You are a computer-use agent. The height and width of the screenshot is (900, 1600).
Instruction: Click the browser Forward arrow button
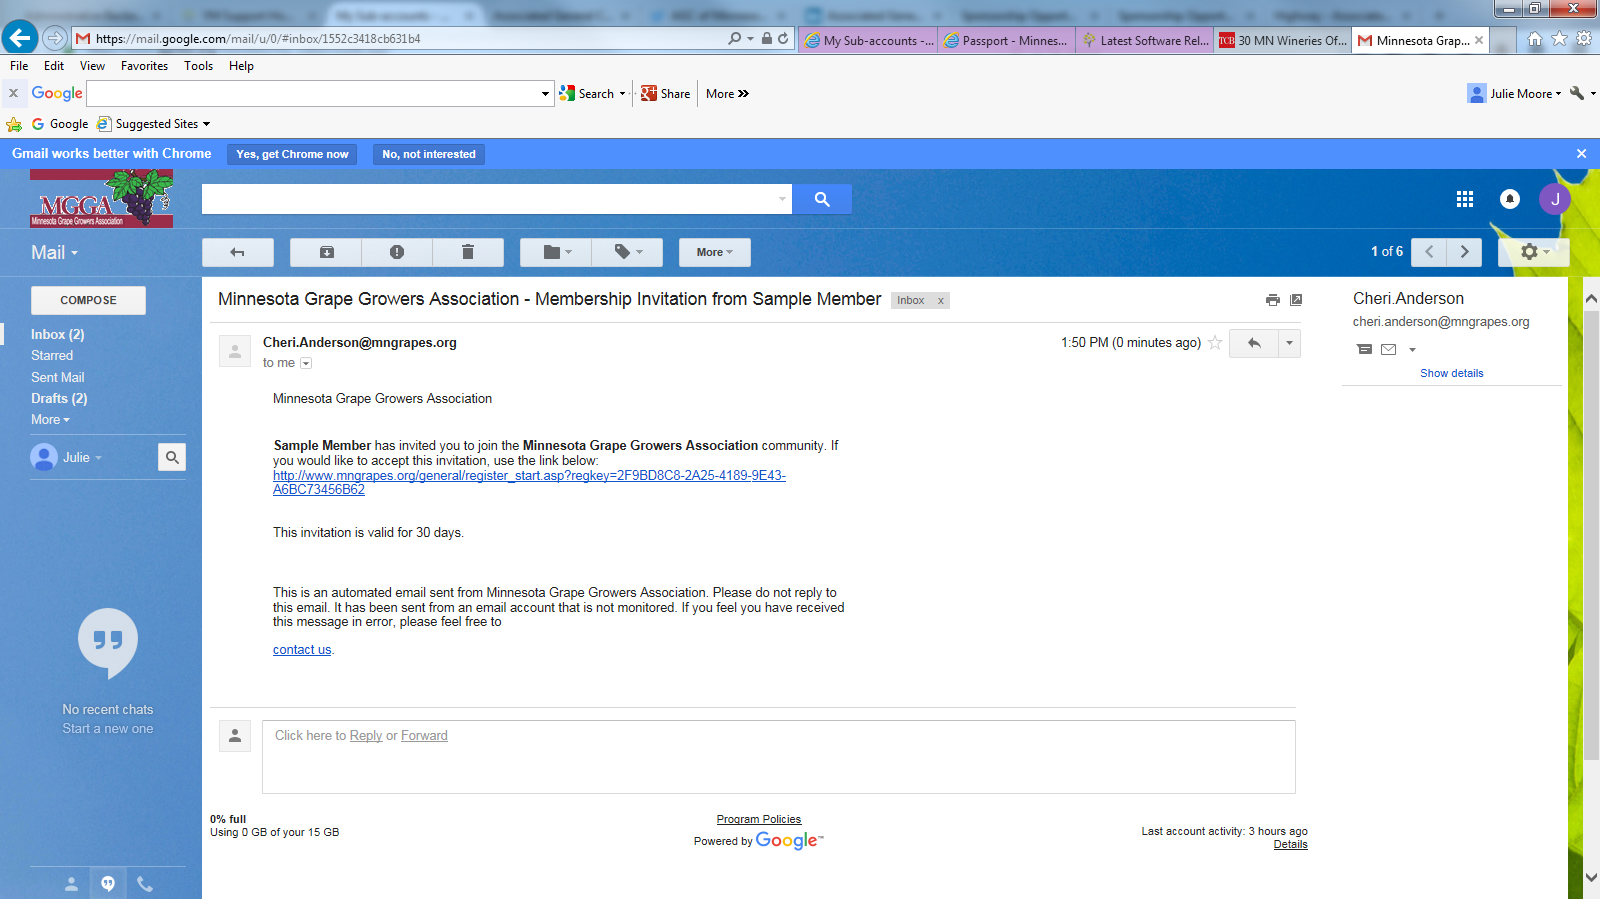(56, 38)
